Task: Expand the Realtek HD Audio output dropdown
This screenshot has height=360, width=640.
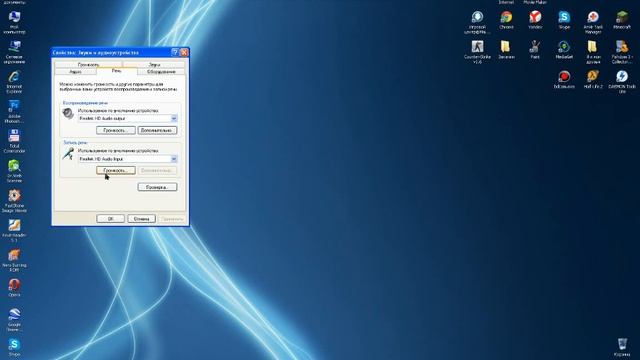Action: [174, 118]
